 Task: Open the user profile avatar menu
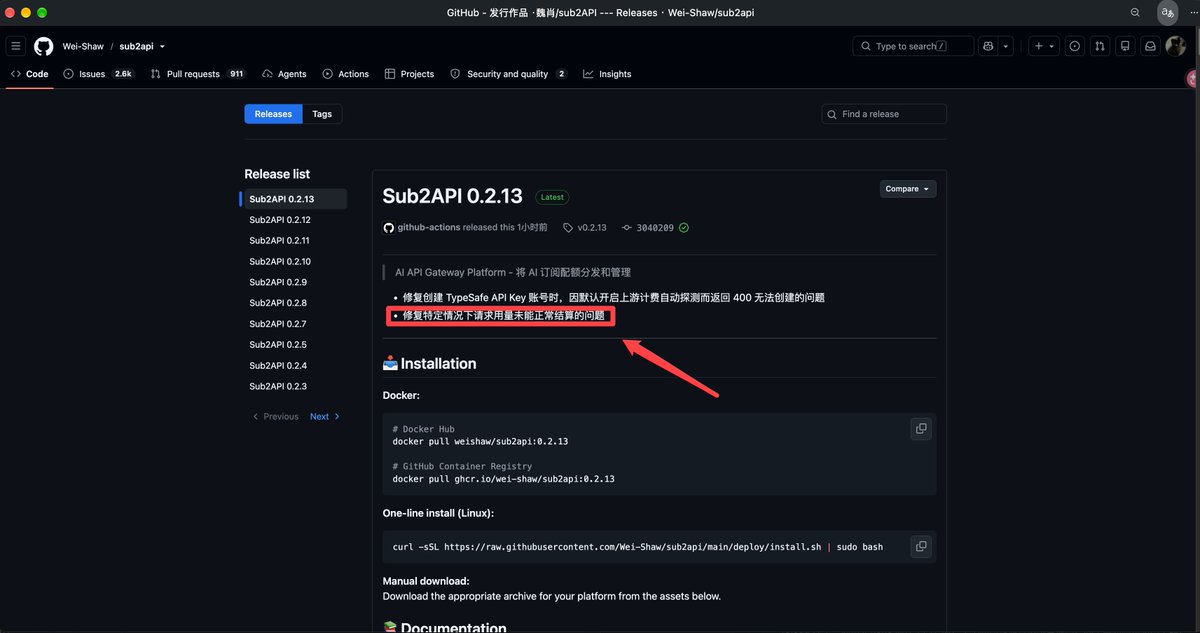1177,46
